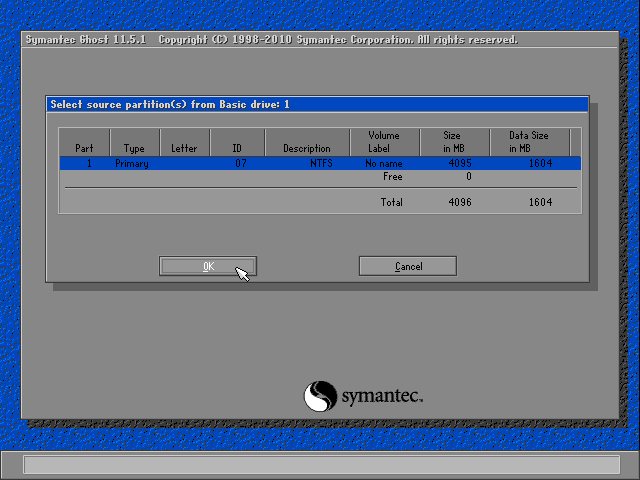
Task: Select partition 1 Primary NTFS row
Action: tap(320, 163)
